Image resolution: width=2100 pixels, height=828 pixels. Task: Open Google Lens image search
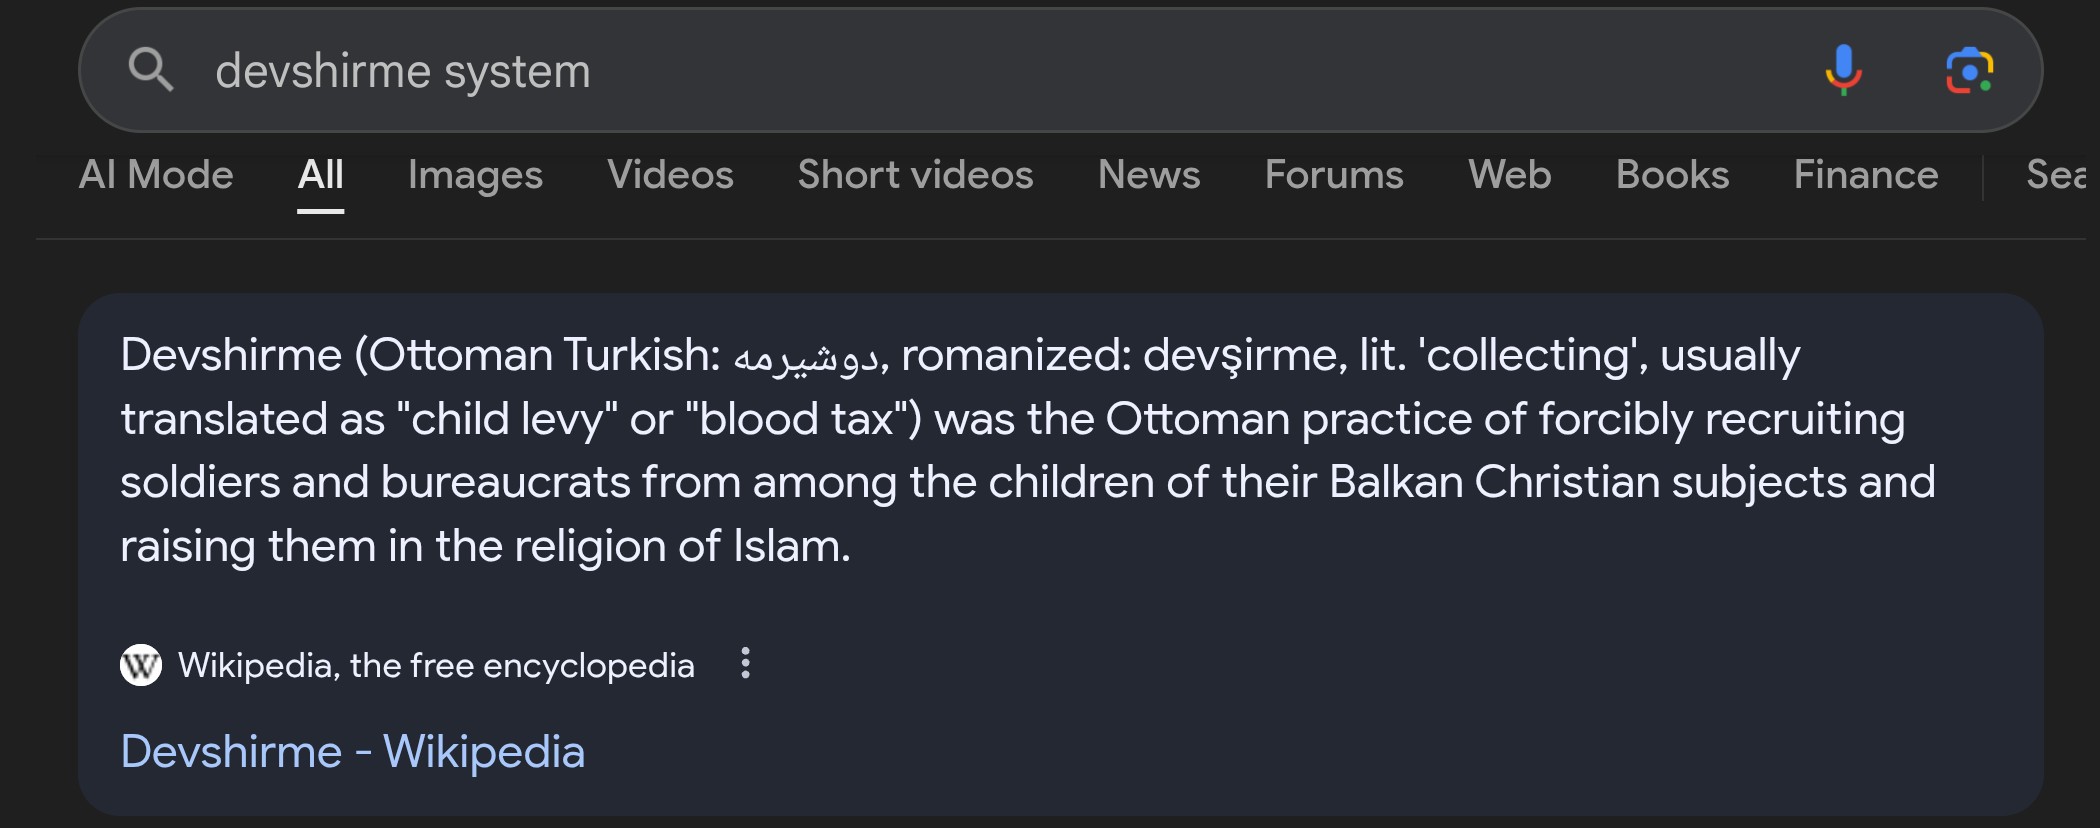(1969, 70)
